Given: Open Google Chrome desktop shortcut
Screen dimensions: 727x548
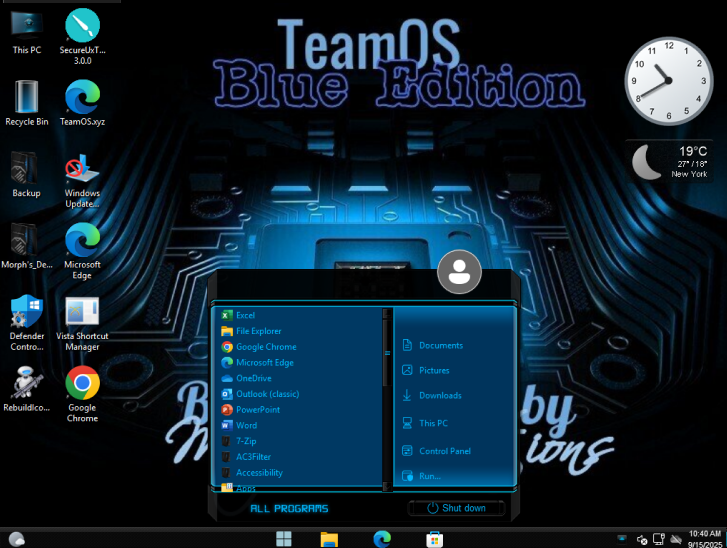Looking at the screenshot, I should pyautogui.click(x=82, y=395).
